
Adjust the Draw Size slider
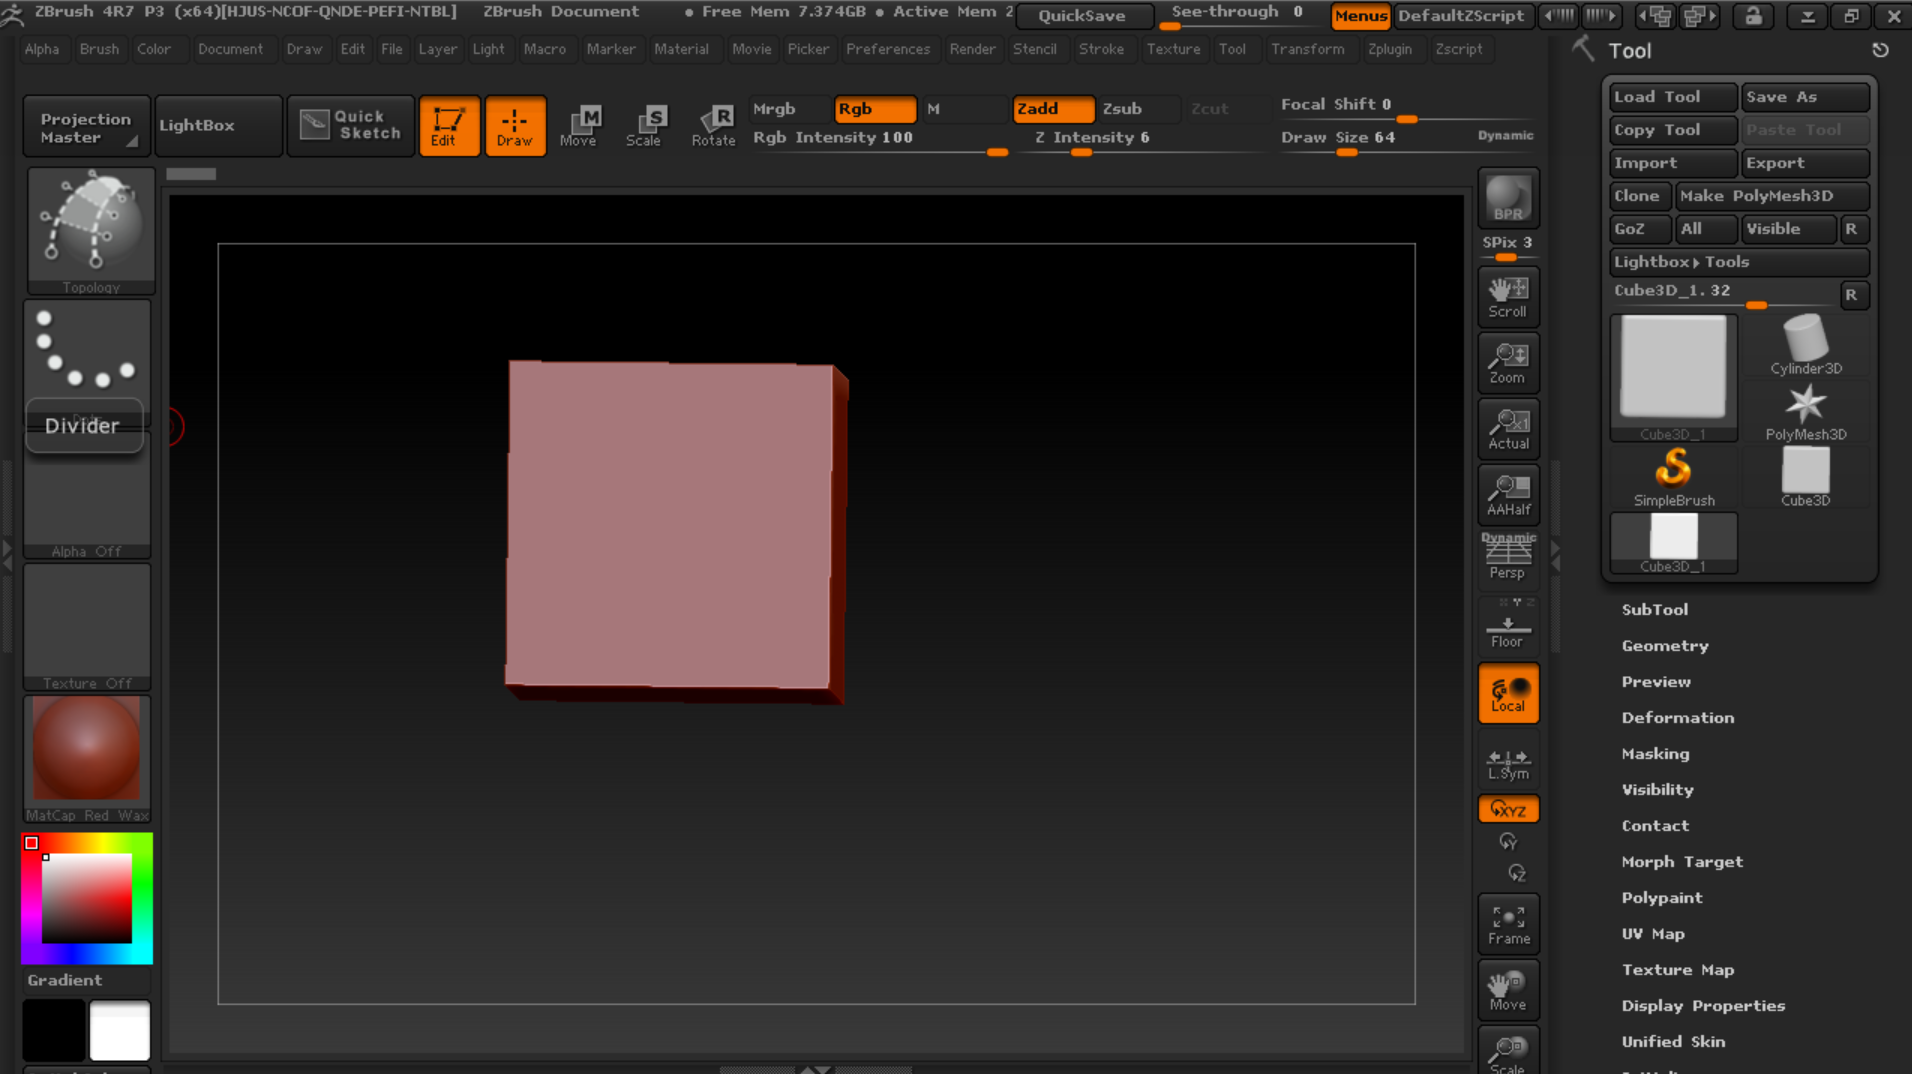click(1369, 140)
